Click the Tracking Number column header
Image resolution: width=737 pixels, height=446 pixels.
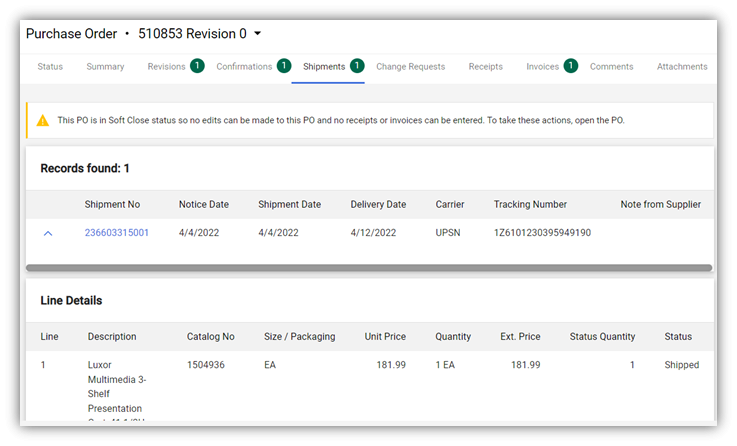(530, 205)
